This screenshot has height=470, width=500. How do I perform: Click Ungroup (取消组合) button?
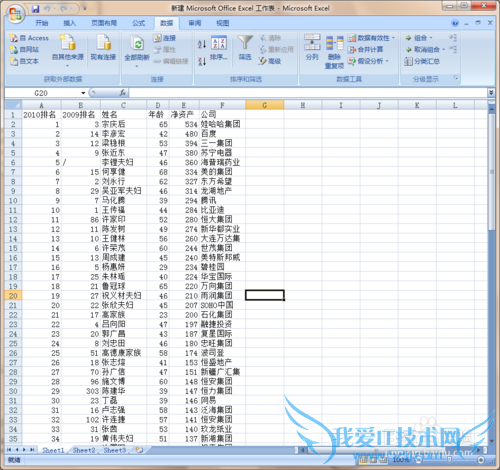click(x=425, y=50)
